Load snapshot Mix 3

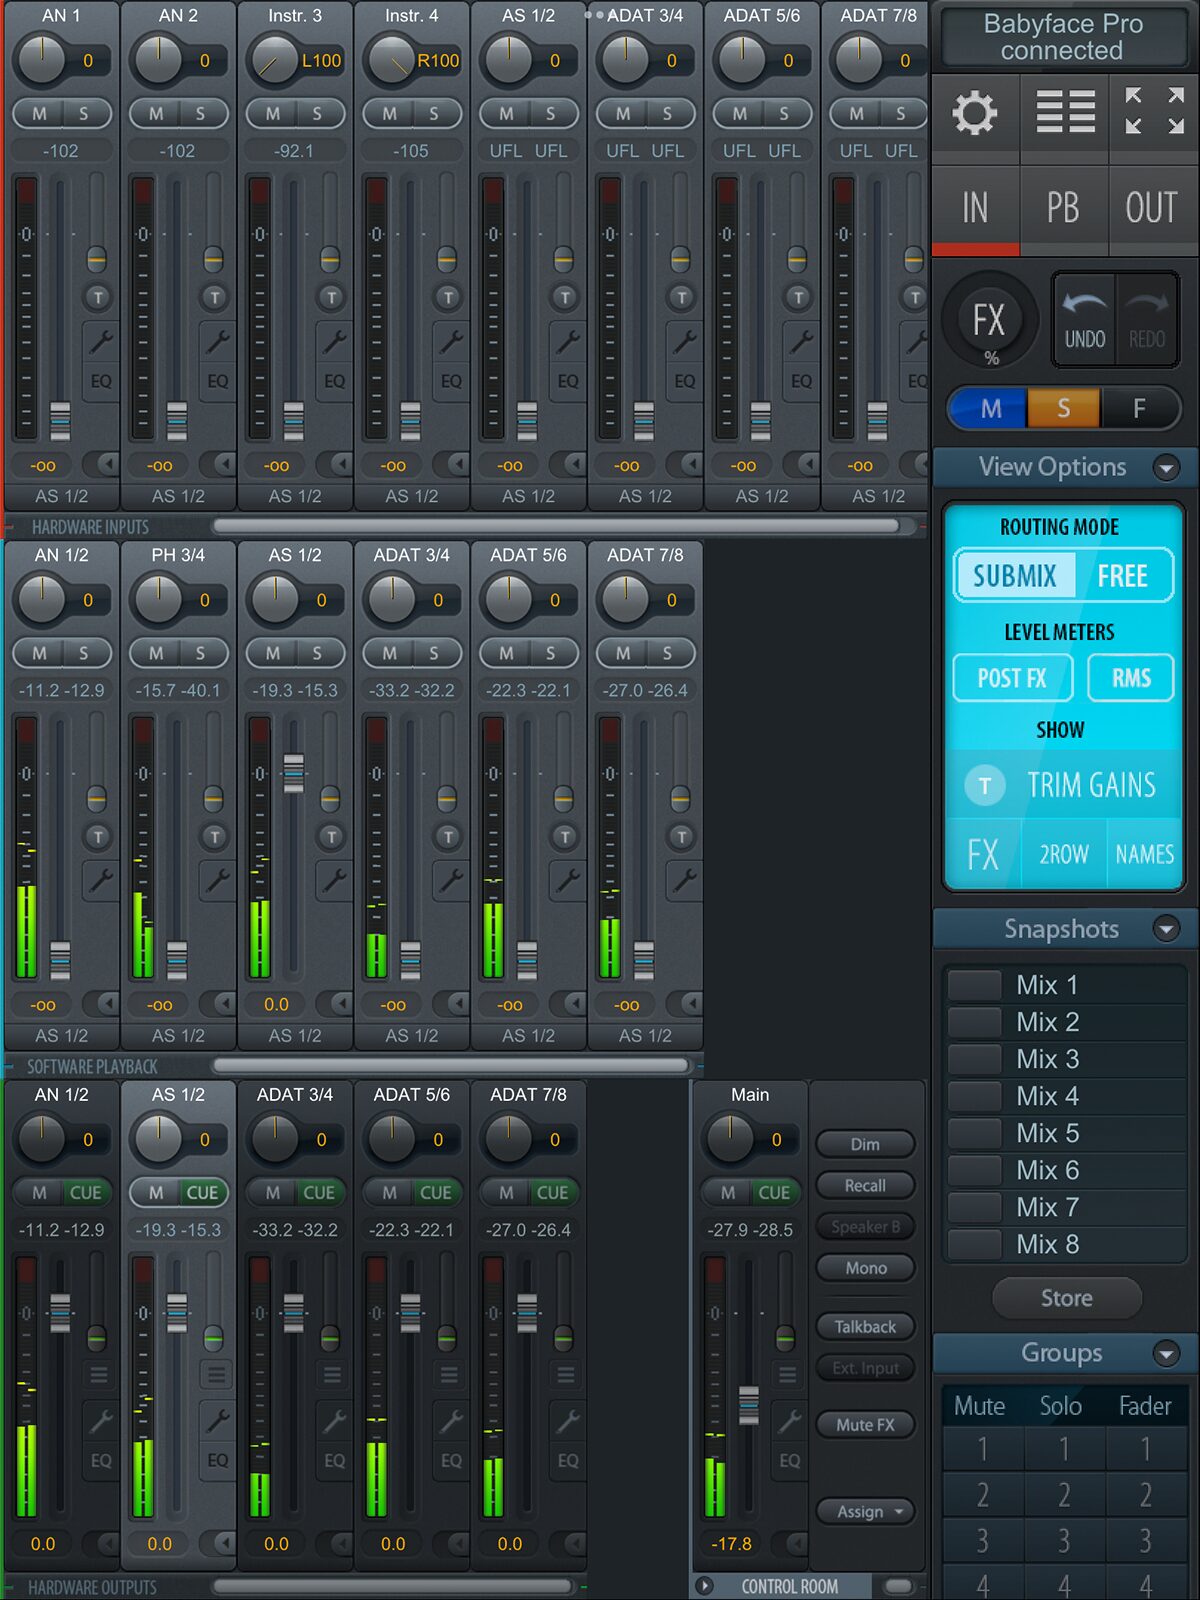coord(1064,1059)
